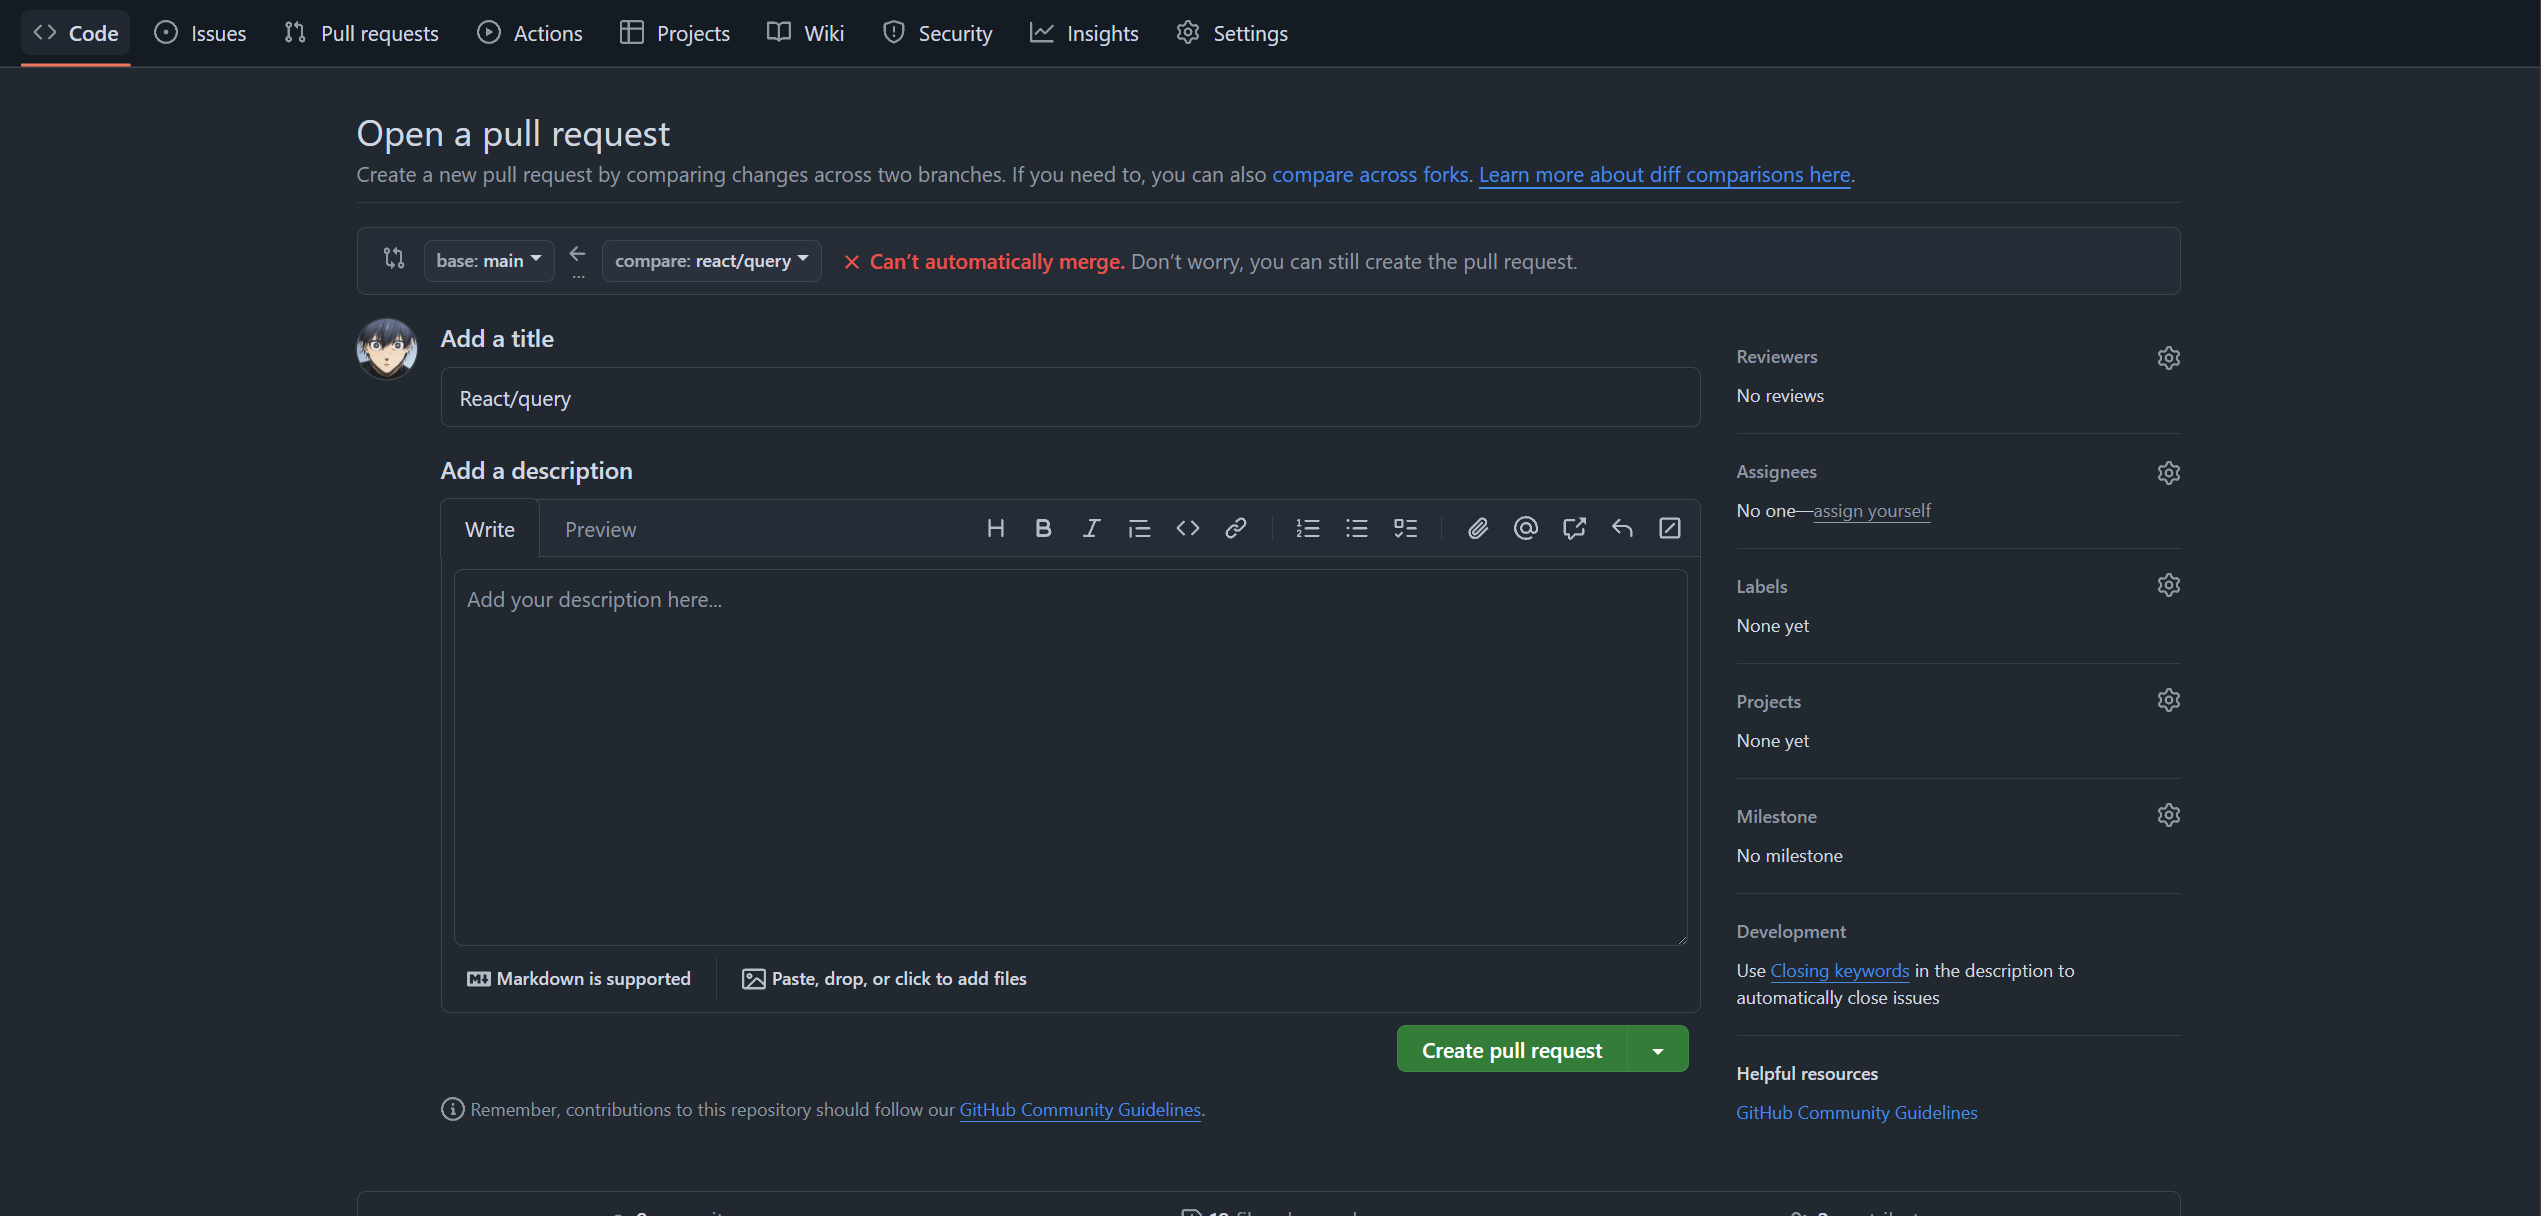Viewport: 2541px width, 1216px height.
Task: Open Learn more about diff comparisons link
Action: [x=1664, y=175]
